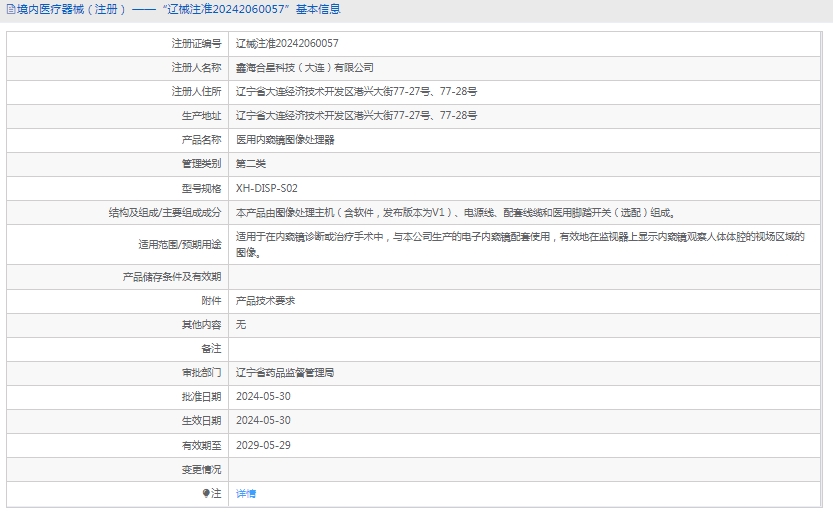Click the approval authority 辽宁省药品监督管理局

pyautogui.click(x=284, y=373)
